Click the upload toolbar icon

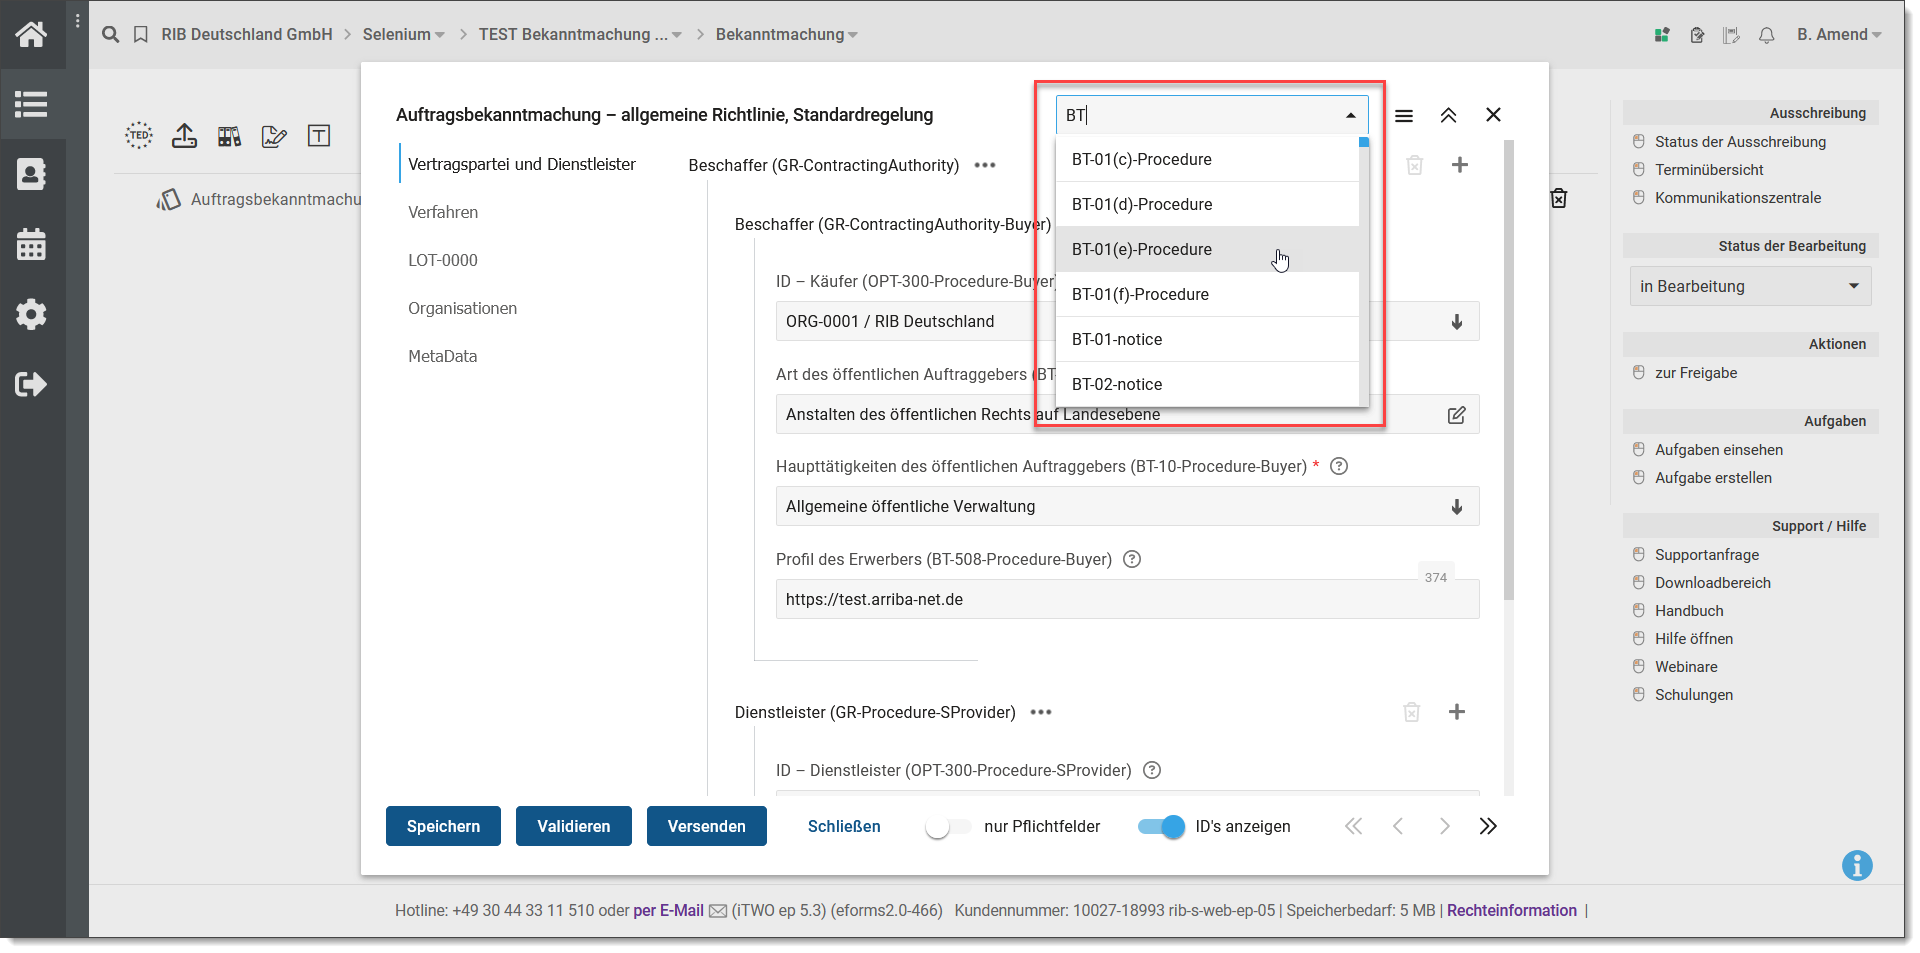coord(184,135)
